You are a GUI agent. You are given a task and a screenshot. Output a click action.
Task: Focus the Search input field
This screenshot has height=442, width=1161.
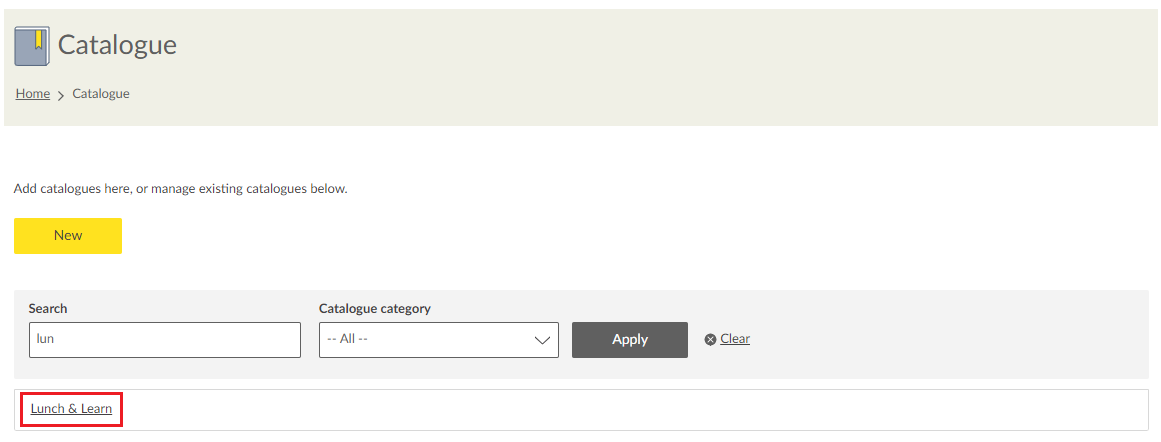click(165, 340)
